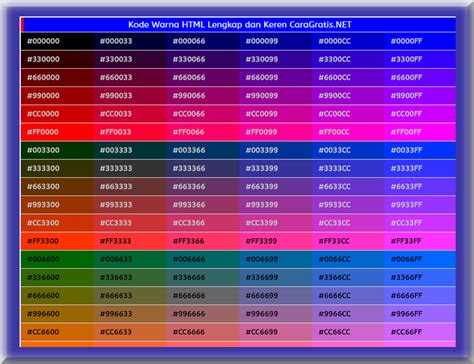Click the text '#000066'
Screen dimensions: 474x364
coord(189,41)
